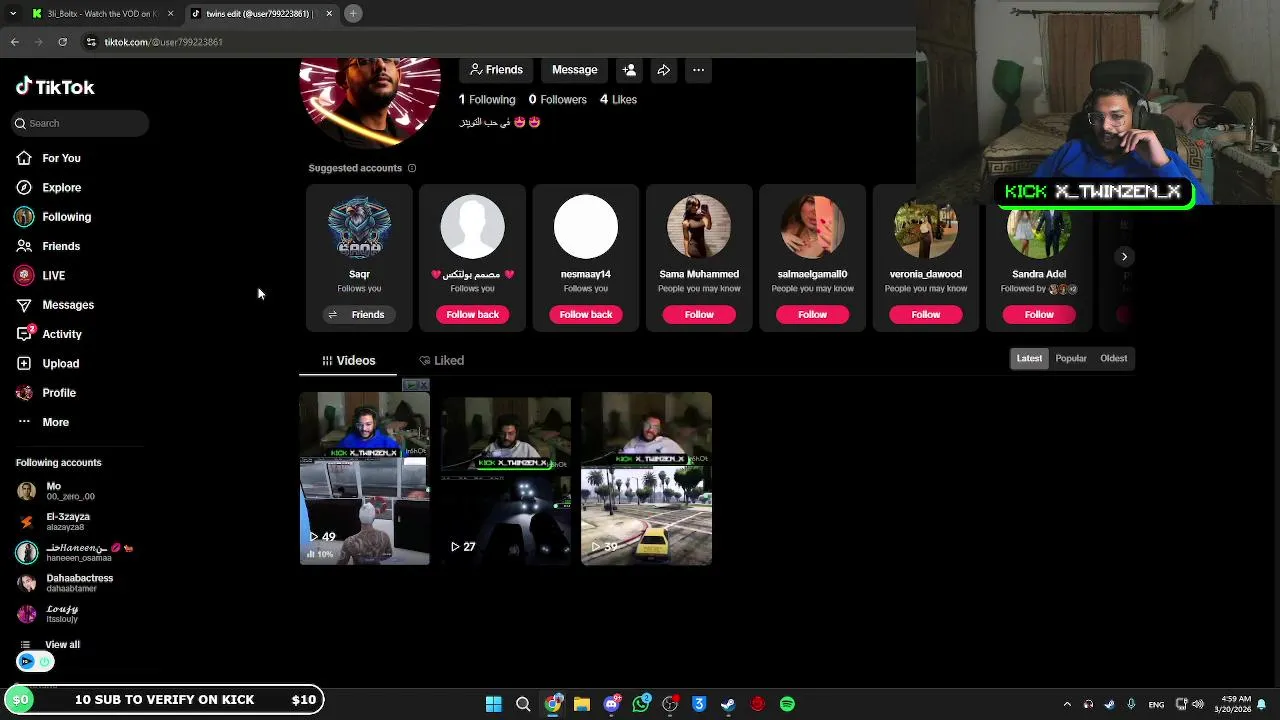
Task: Go to Profile in the sidebar
Action: [46, 393]
